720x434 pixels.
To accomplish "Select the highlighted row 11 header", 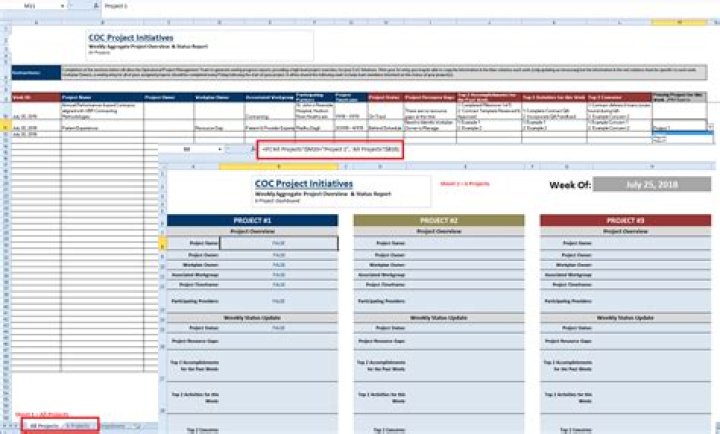I will tap(6, 126).
